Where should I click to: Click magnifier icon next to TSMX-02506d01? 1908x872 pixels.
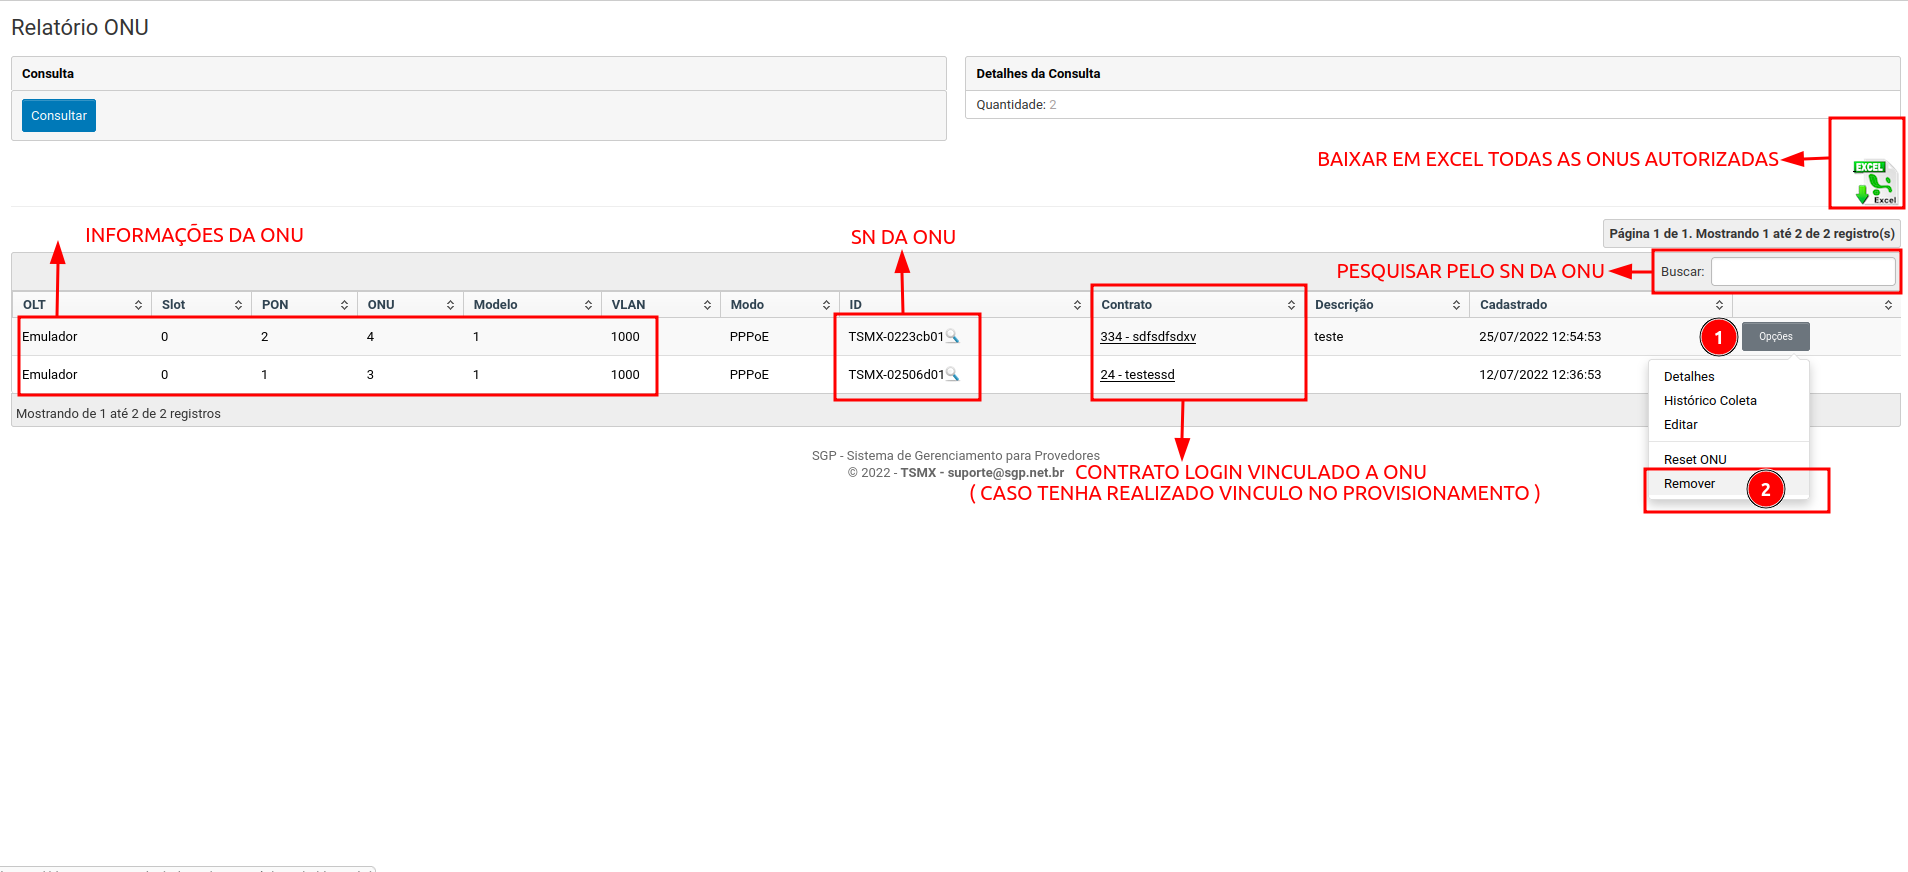(x=953, y=375)
